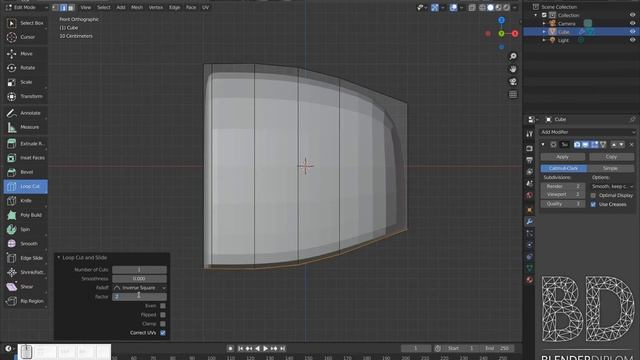The height and width of the screenshot is (360, 640).
Task: Toggle camera view icon in viewport
Action: [x=513, y=82]
